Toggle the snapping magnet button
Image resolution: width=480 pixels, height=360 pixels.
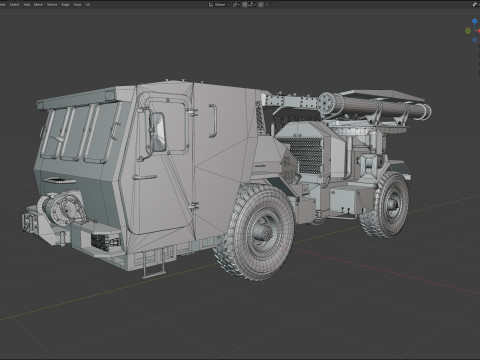[244, 5]
